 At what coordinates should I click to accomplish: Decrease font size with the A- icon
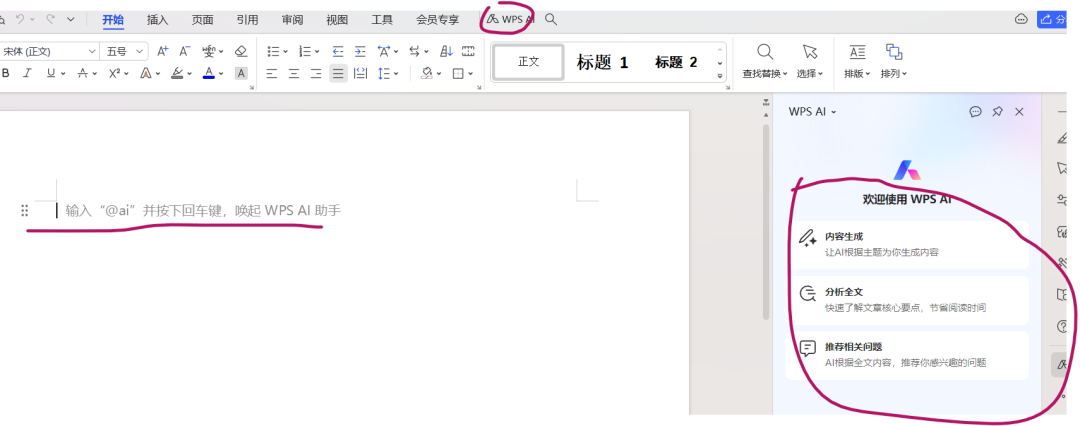(185, 51)
